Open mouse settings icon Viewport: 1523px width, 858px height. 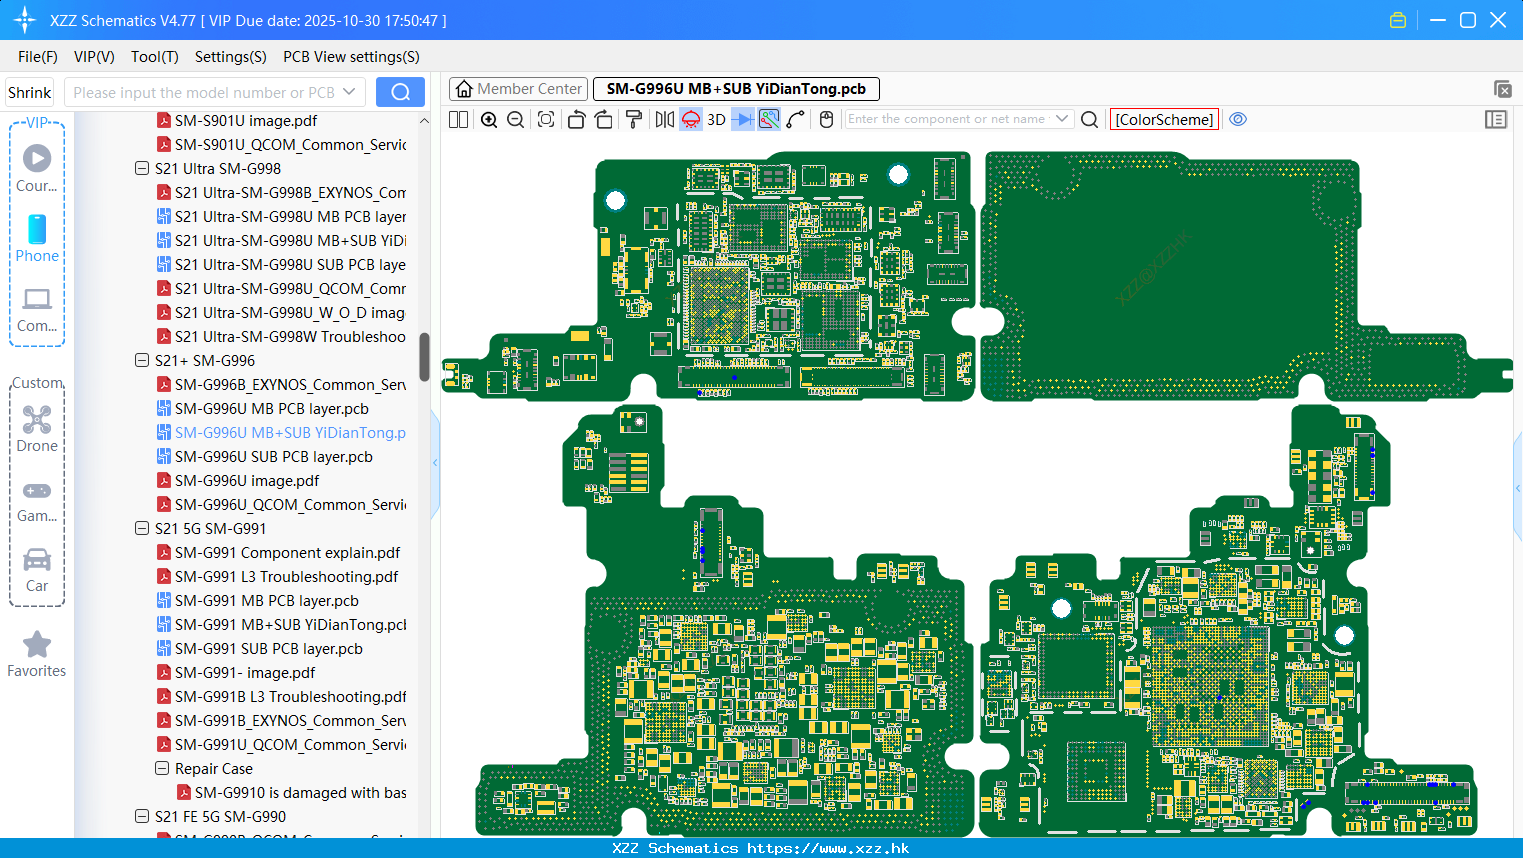[x=826, y=119]
